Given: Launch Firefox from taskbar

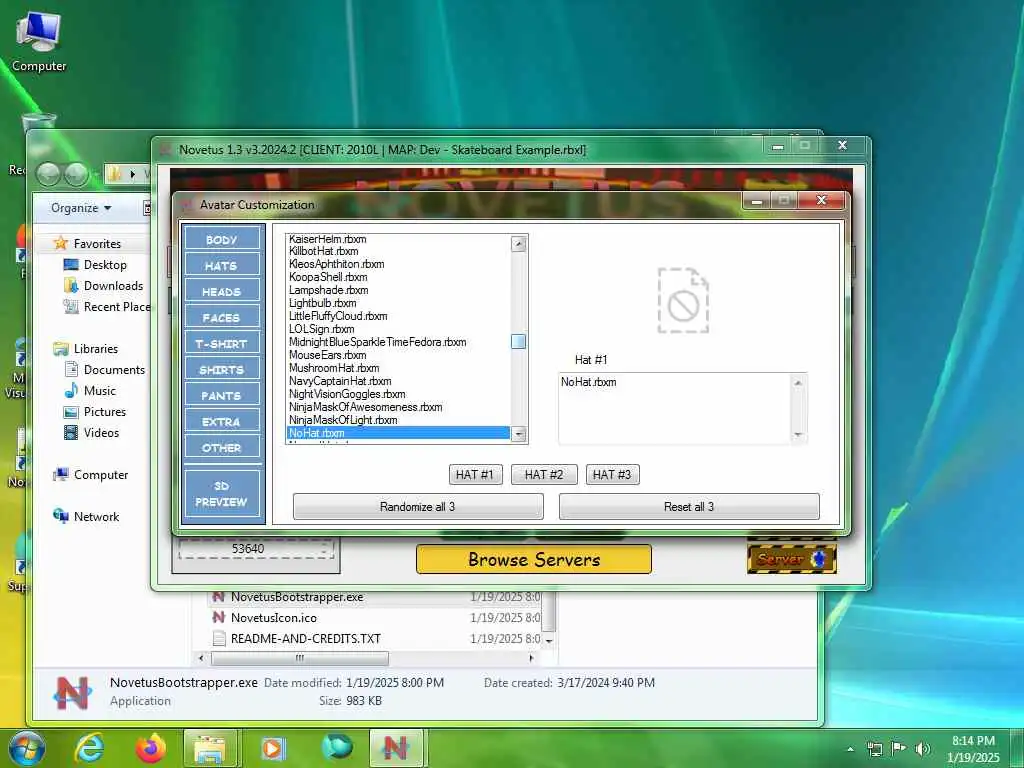Looking at the screenshot, I should pyautogui.click(x=150, y=748).
